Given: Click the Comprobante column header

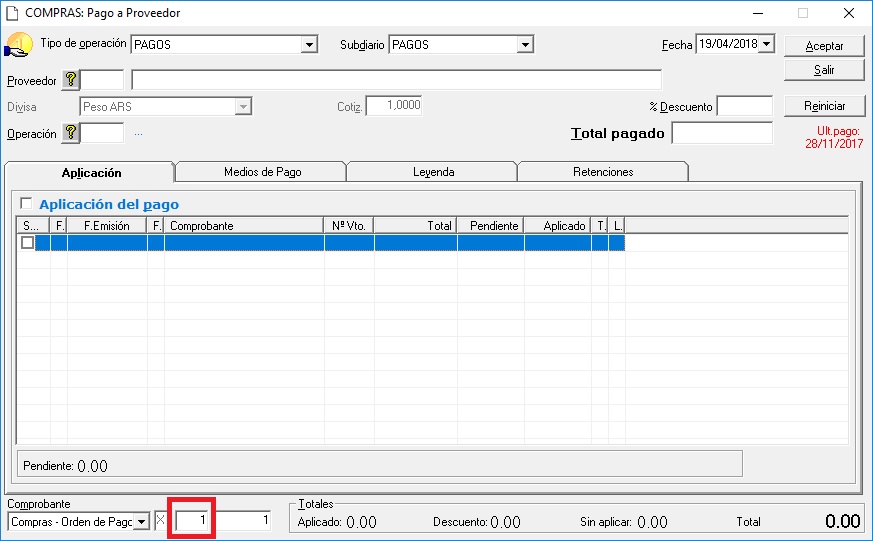Looking at the screenshot, I should coord(244,226).
